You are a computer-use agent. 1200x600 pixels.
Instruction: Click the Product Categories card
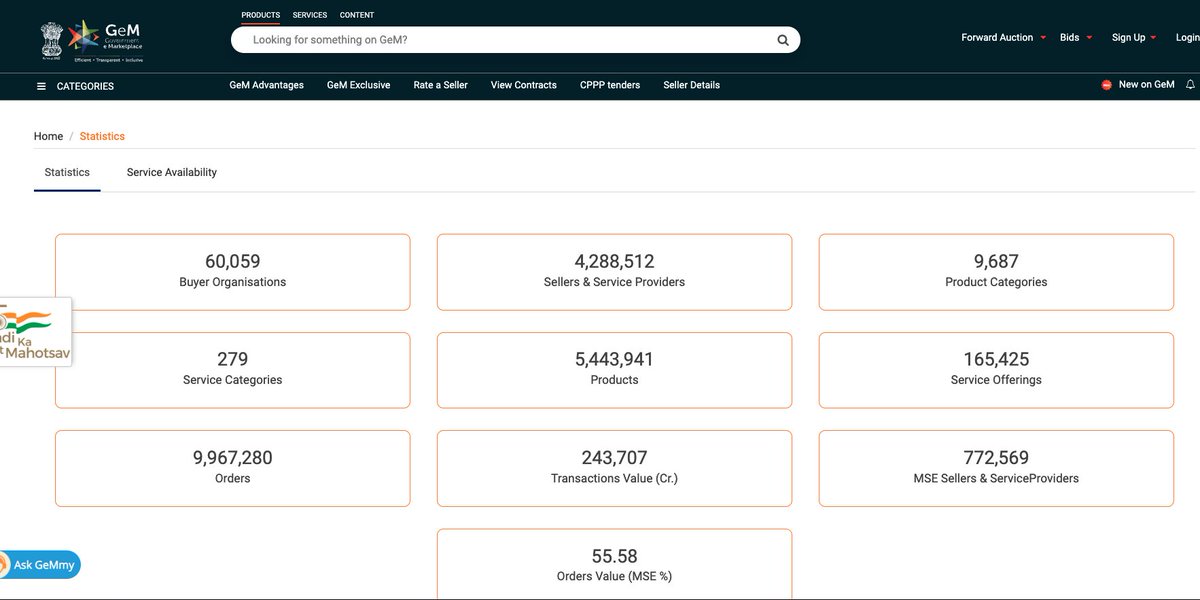click(x=996, y=272)
